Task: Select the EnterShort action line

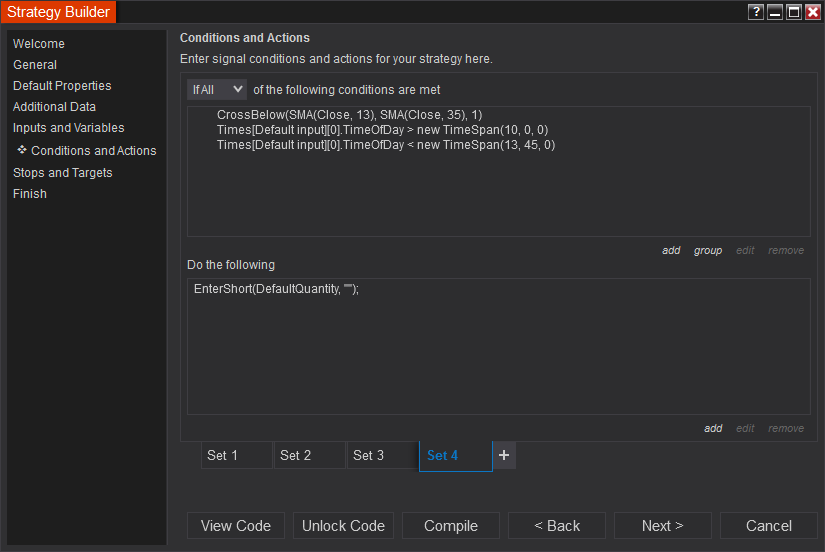Action: (x=276, y=289)
